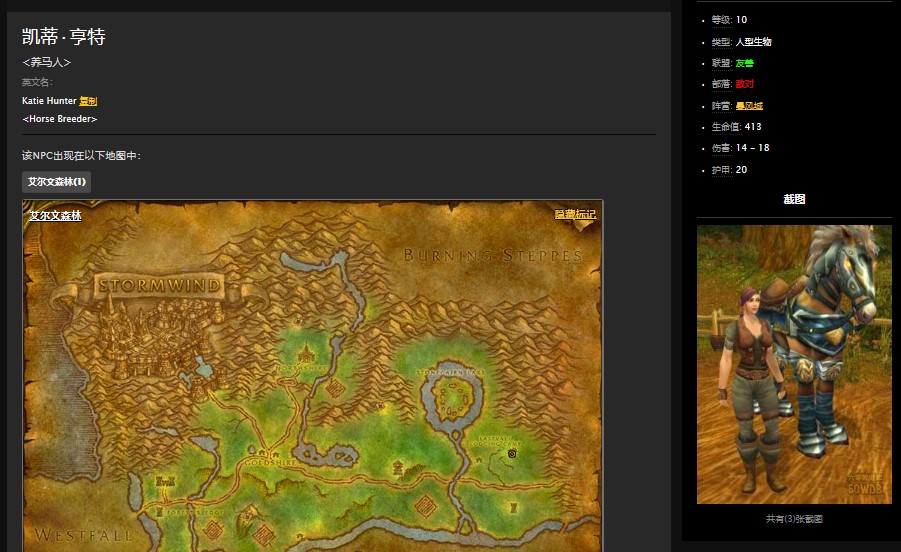
Task: Click the 敌对 horde reaction text
Action: click(744, 84)
